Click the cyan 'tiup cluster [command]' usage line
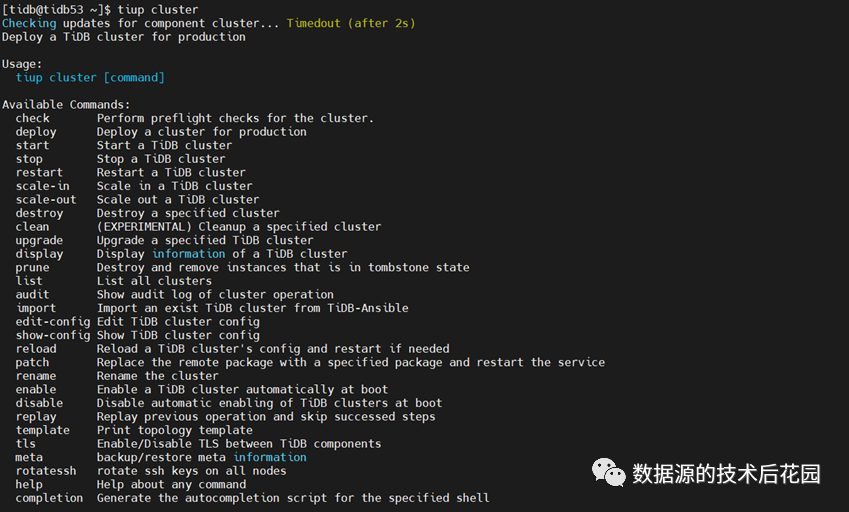 point(90,77)
